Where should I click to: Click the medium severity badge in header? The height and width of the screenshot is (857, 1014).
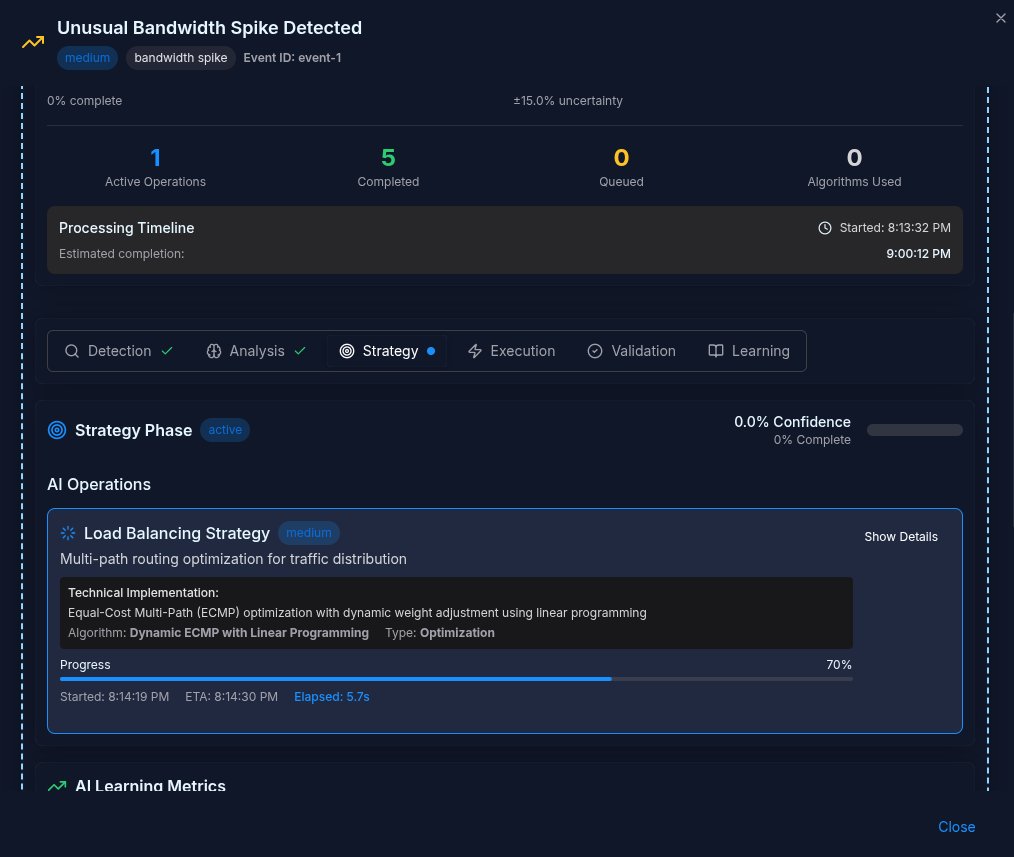coord(87,58)
